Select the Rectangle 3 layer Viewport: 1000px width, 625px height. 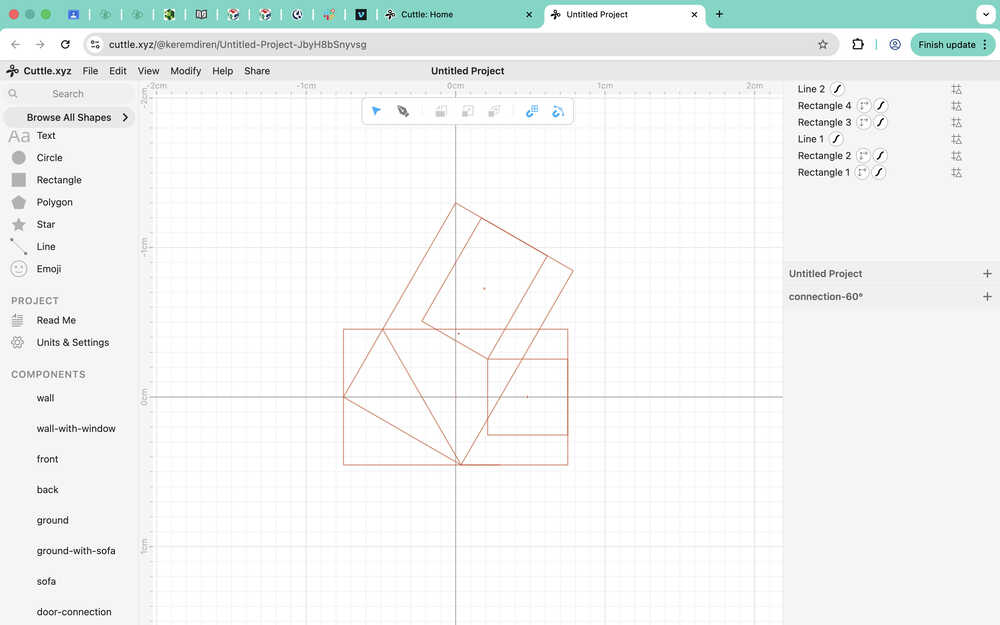pos(824,122)
